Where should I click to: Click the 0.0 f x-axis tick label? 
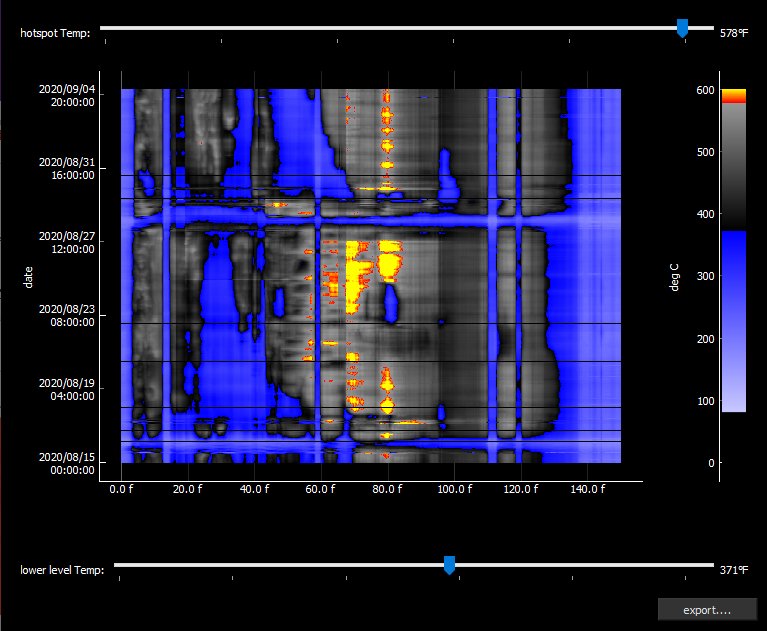tap(121, 489)
